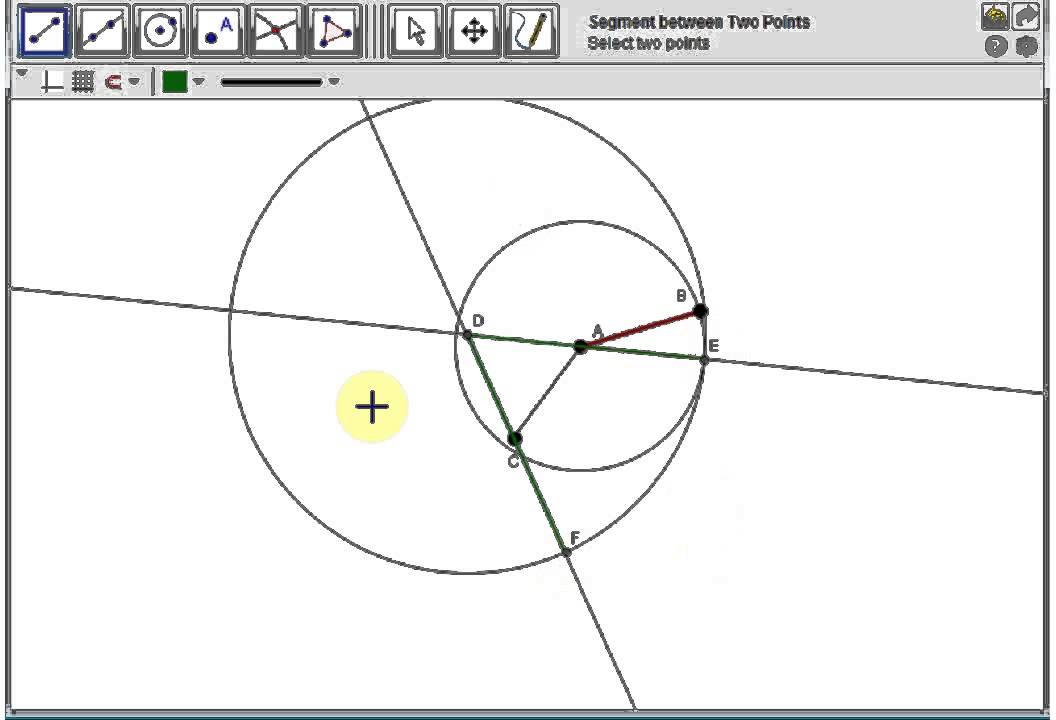This screenshot has width=1056, height=720.
Task: Click the black line style preview
Action: click(x=272, y=82)
